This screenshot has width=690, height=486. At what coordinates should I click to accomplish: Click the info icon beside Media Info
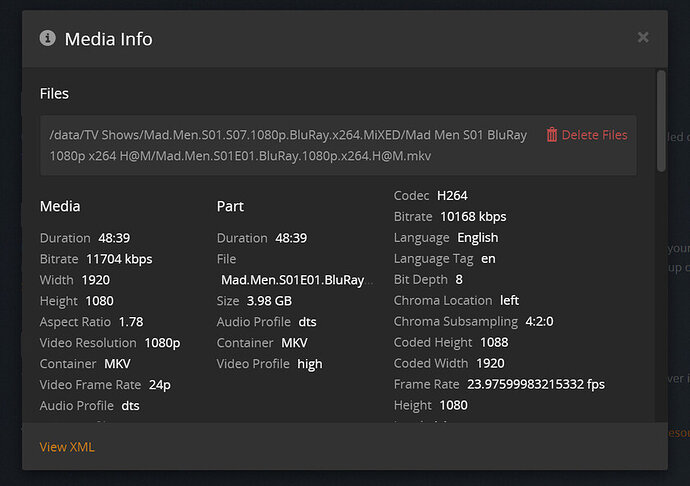pos(48,38)
